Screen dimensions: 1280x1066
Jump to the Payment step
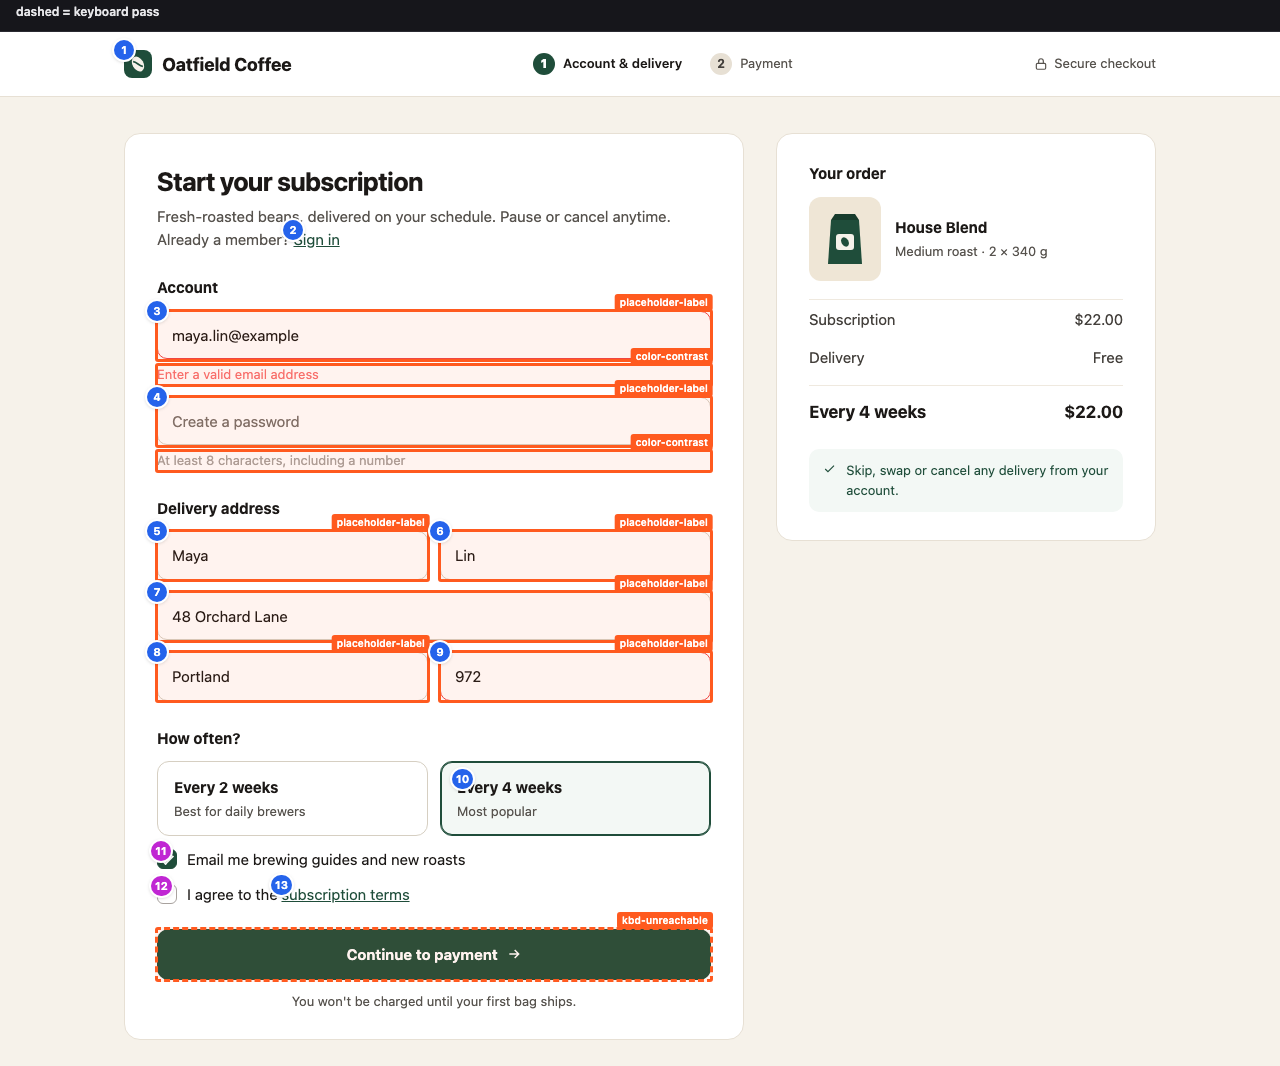tap(751, 64)
